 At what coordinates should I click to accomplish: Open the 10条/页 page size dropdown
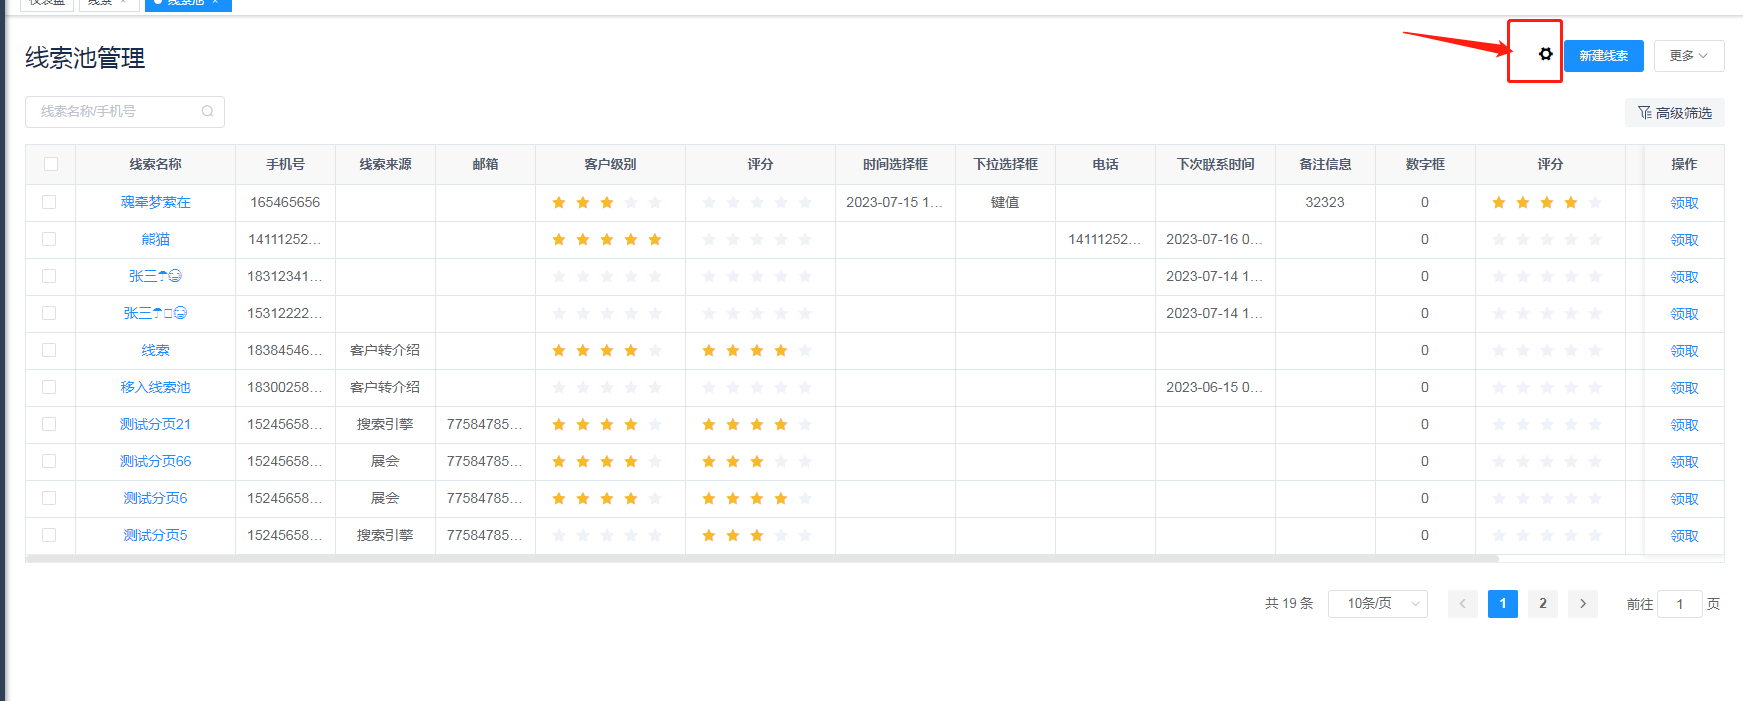(x=1377, y=604)
